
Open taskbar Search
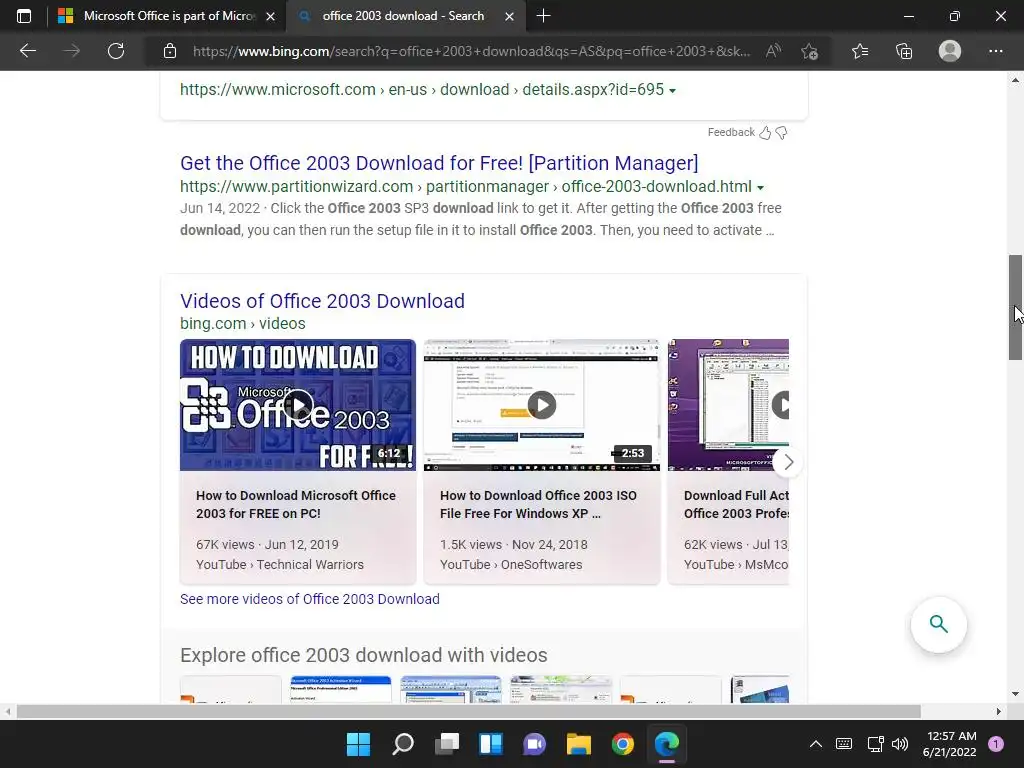(402, 744)
